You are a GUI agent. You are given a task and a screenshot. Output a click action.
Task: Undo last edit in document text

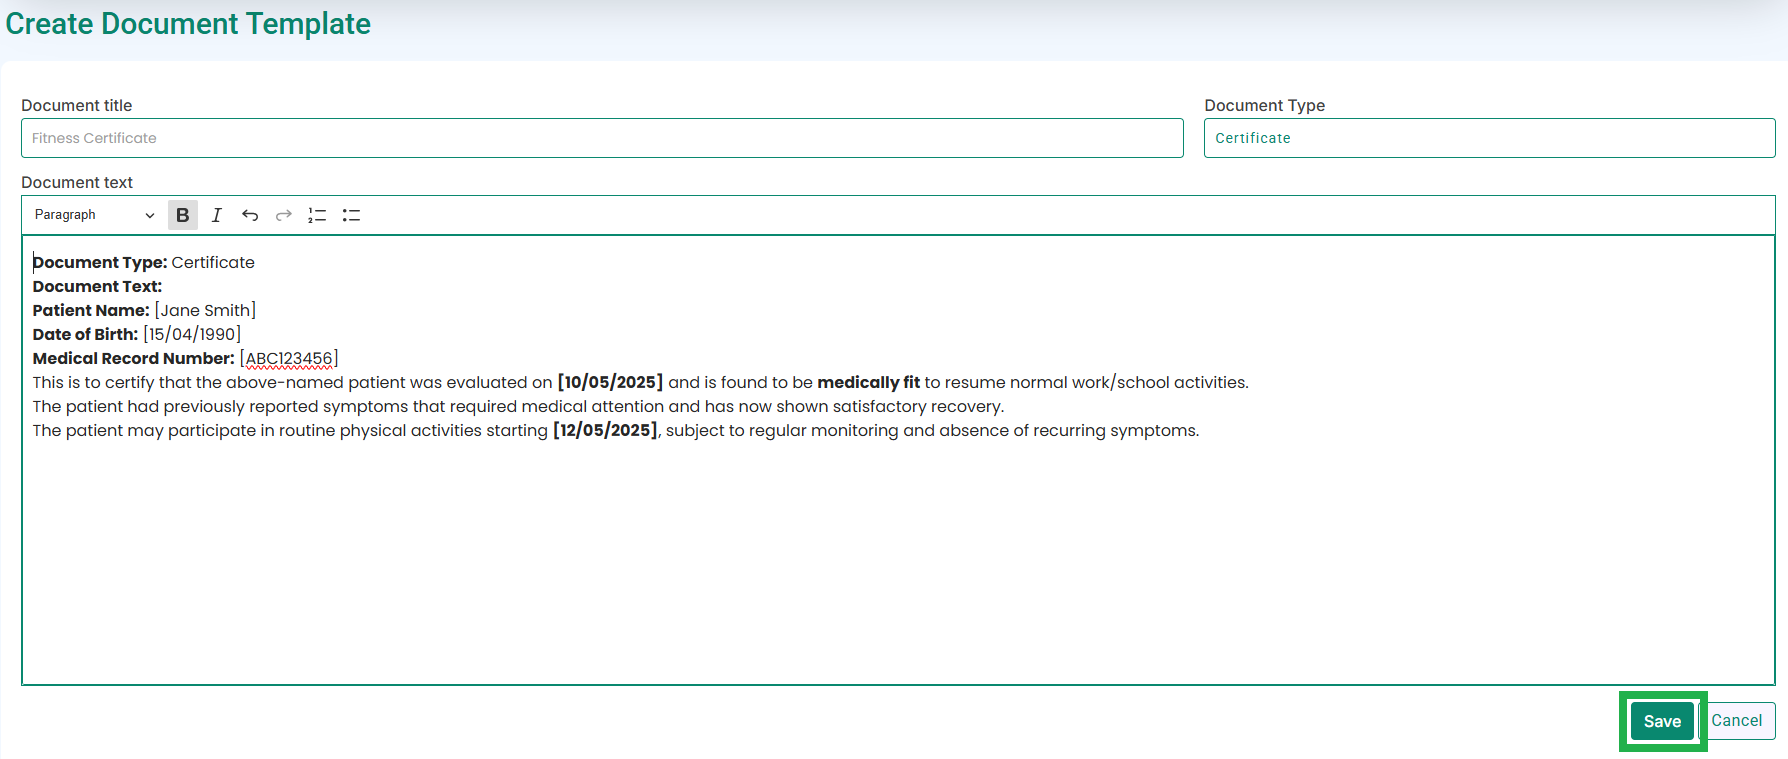point(250,215)
